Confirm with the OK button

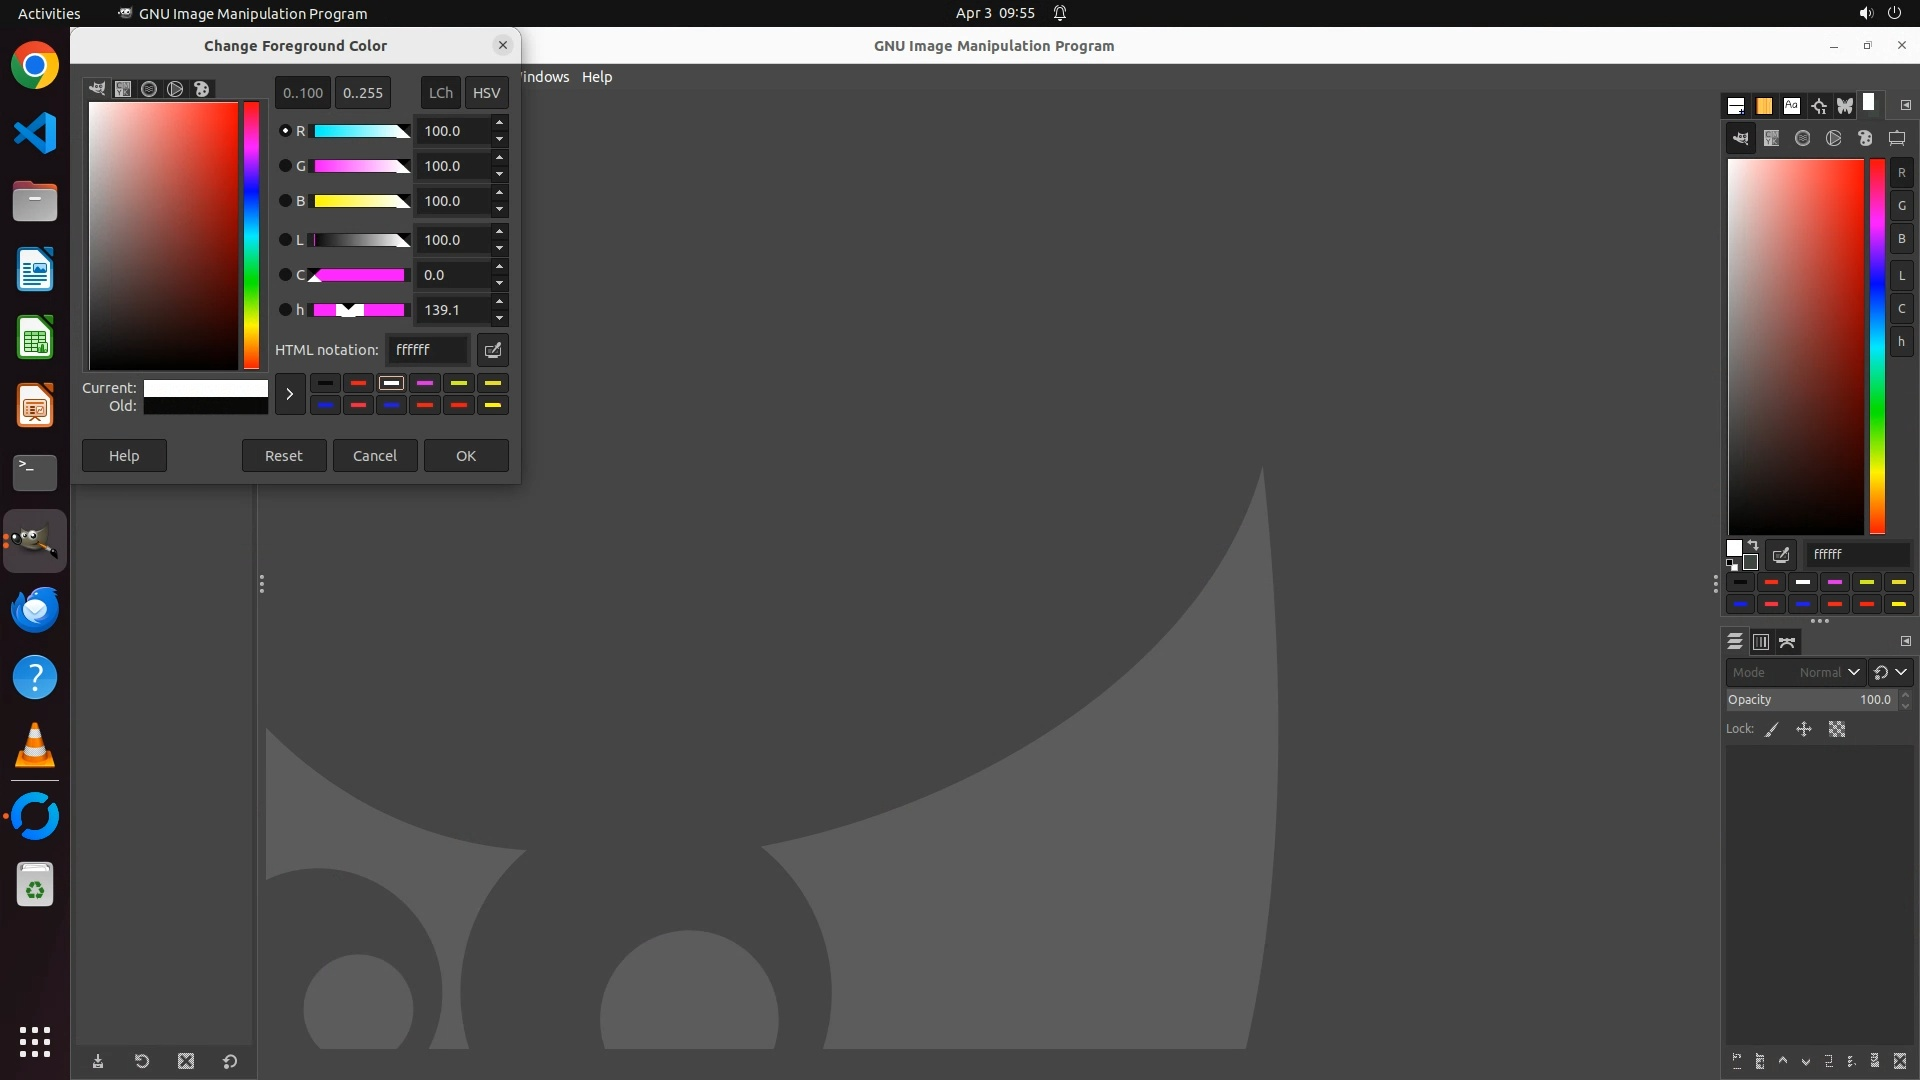click(x=466, y=456)
